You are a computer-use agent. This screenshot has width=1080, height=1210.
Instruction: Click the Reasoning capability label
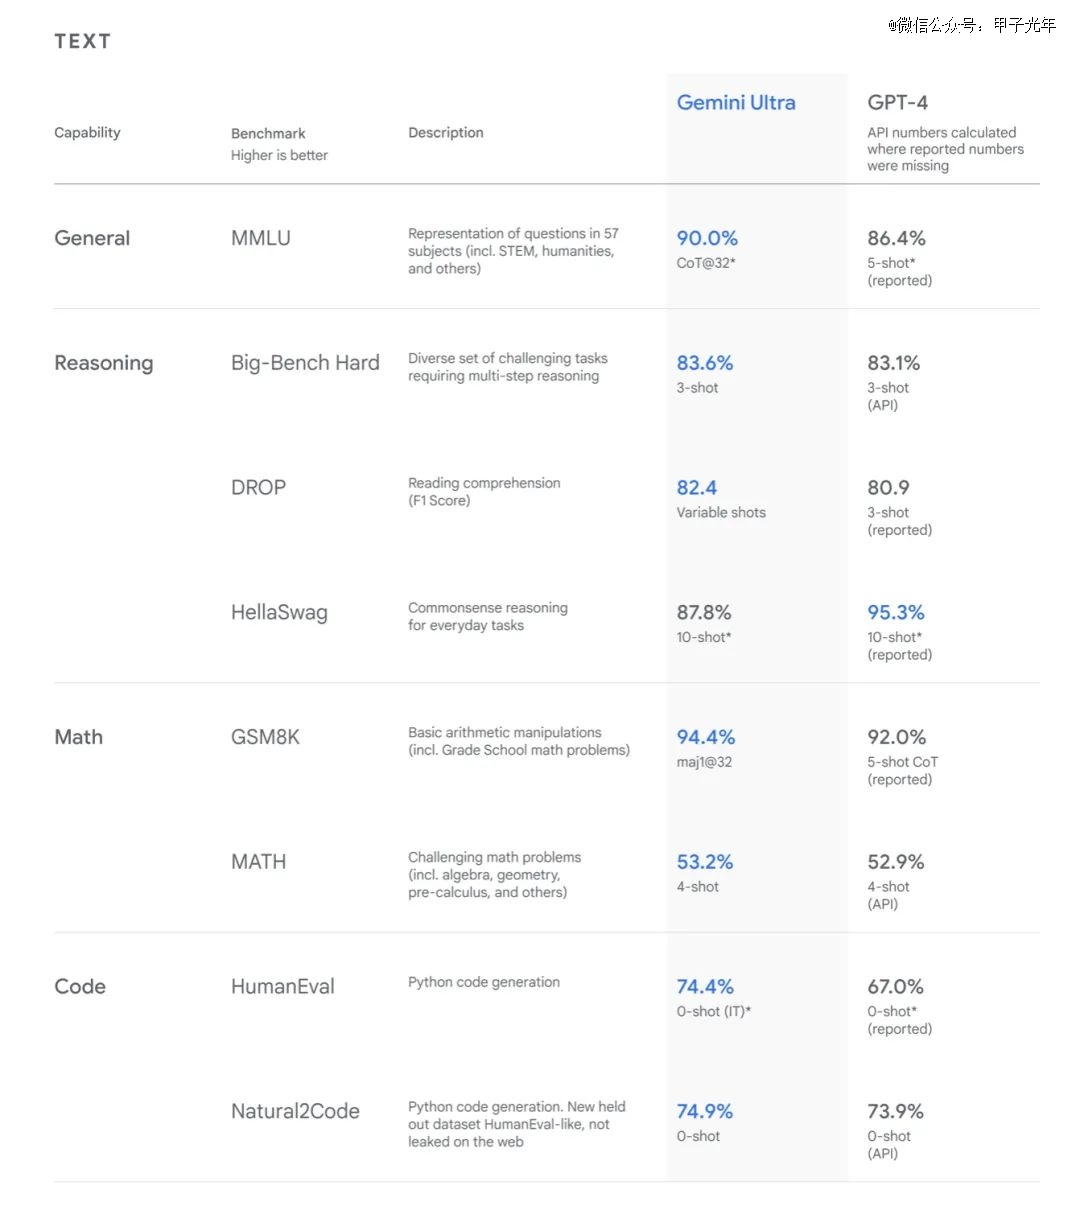pos(104,363)
